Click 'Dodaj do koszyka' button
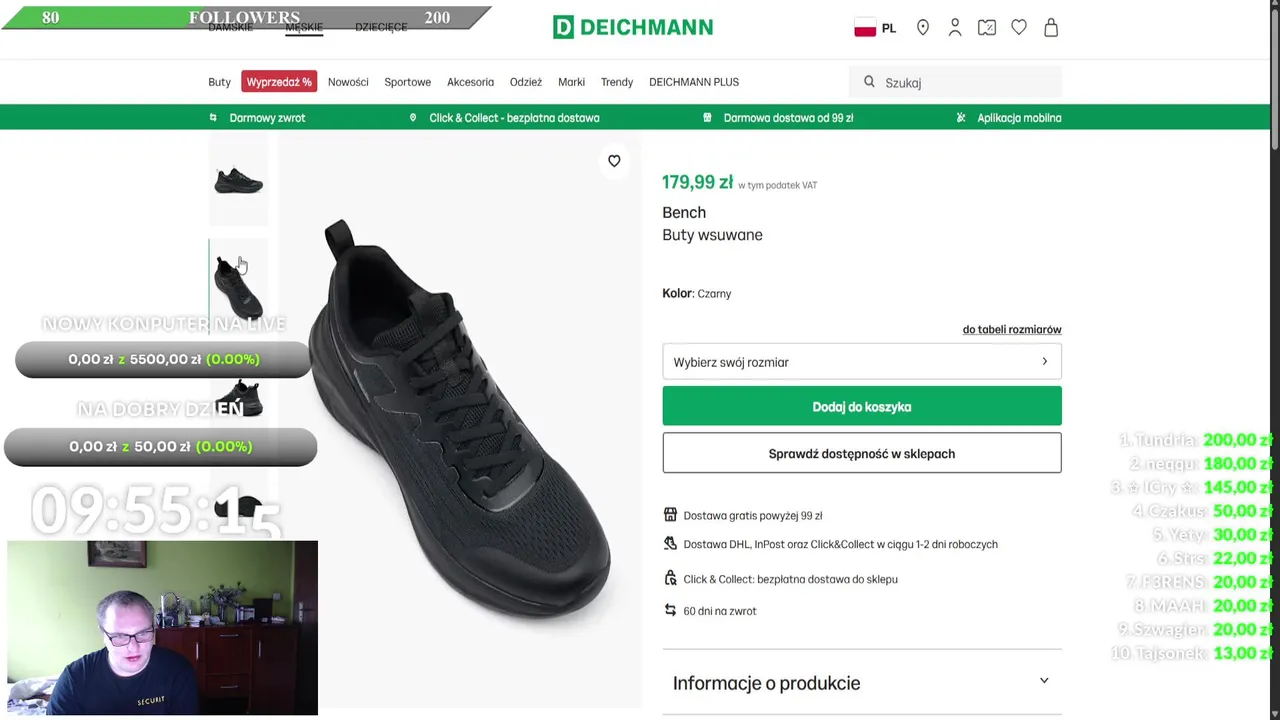 (861, 407)
